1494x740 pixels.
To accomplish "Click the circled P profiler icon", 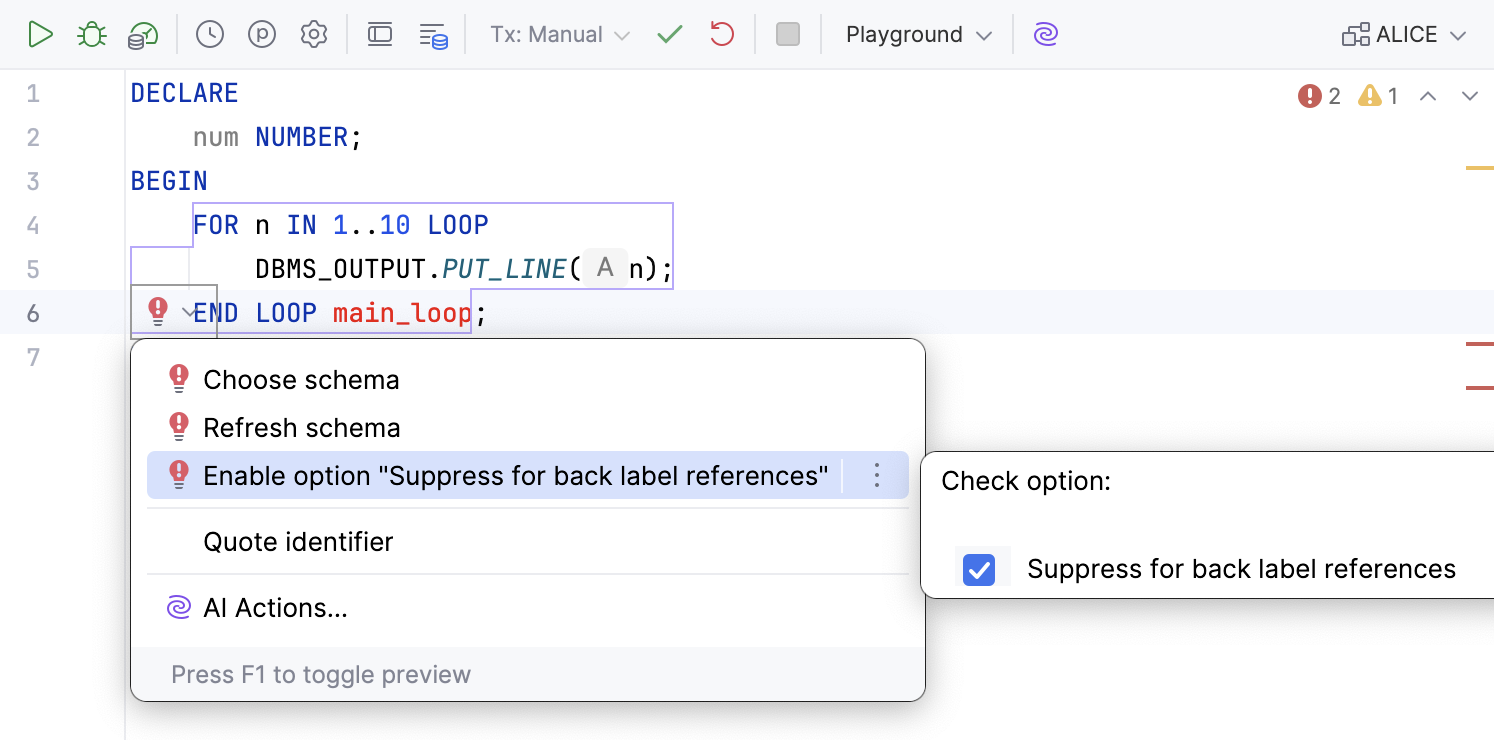I will 261,33.
